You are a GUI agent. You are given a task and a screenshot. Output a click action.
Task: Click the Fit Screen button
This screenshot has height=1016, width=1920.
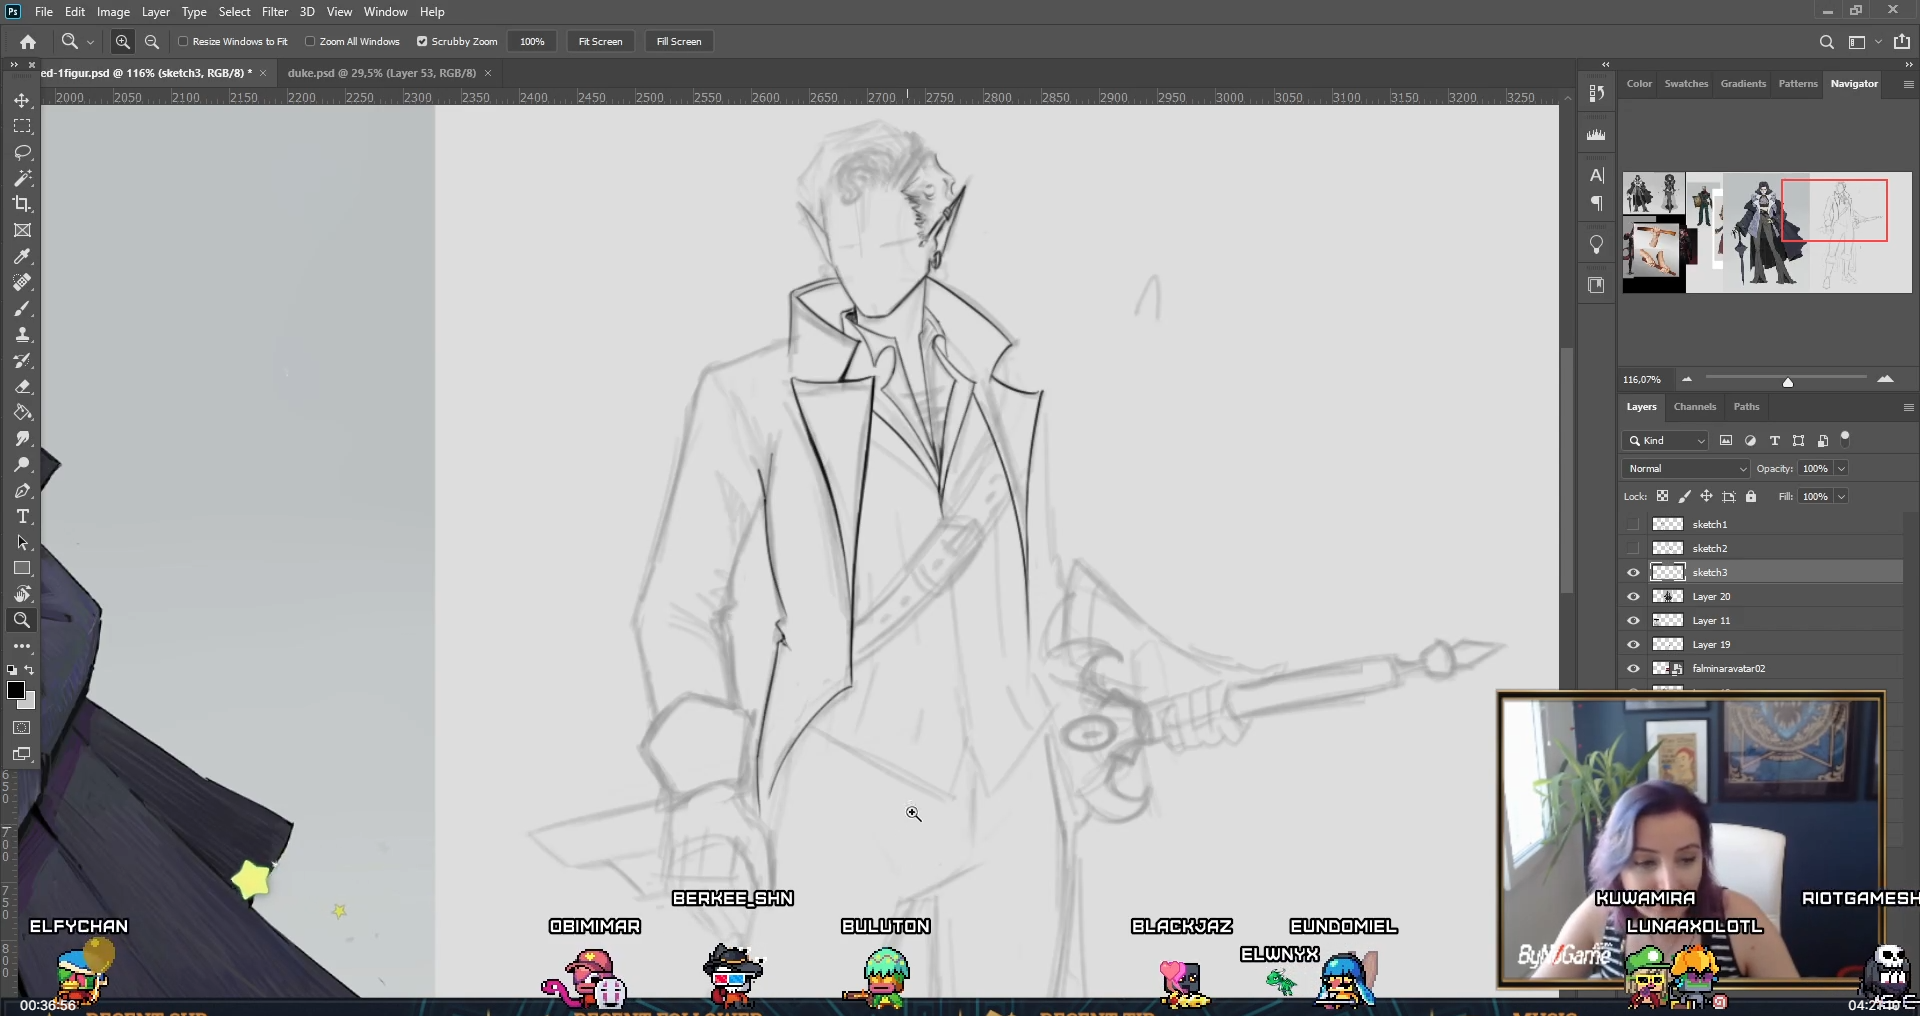coord(600,42)
